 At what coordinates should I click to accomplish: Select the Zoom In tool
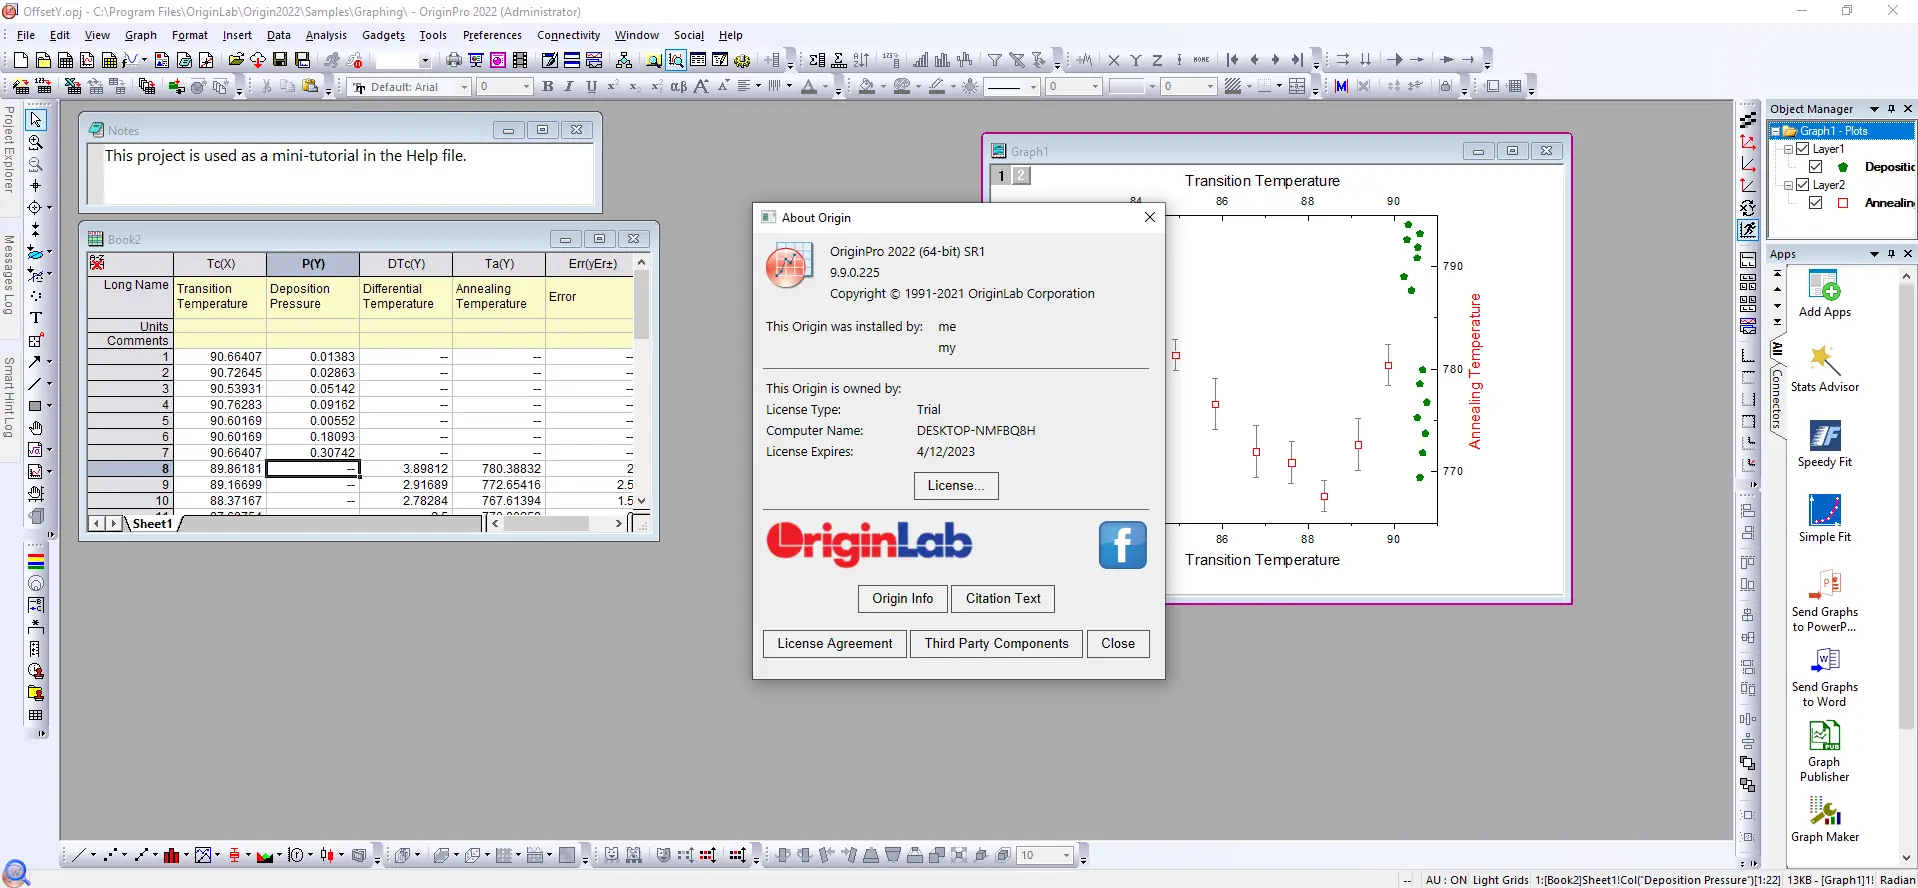pos(36,142)
